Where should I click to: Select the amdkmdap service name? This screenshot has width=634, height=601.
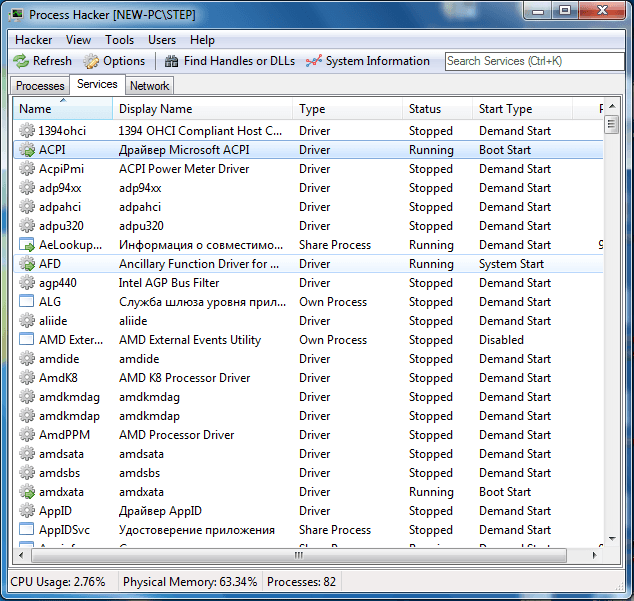tap(70, 416)
